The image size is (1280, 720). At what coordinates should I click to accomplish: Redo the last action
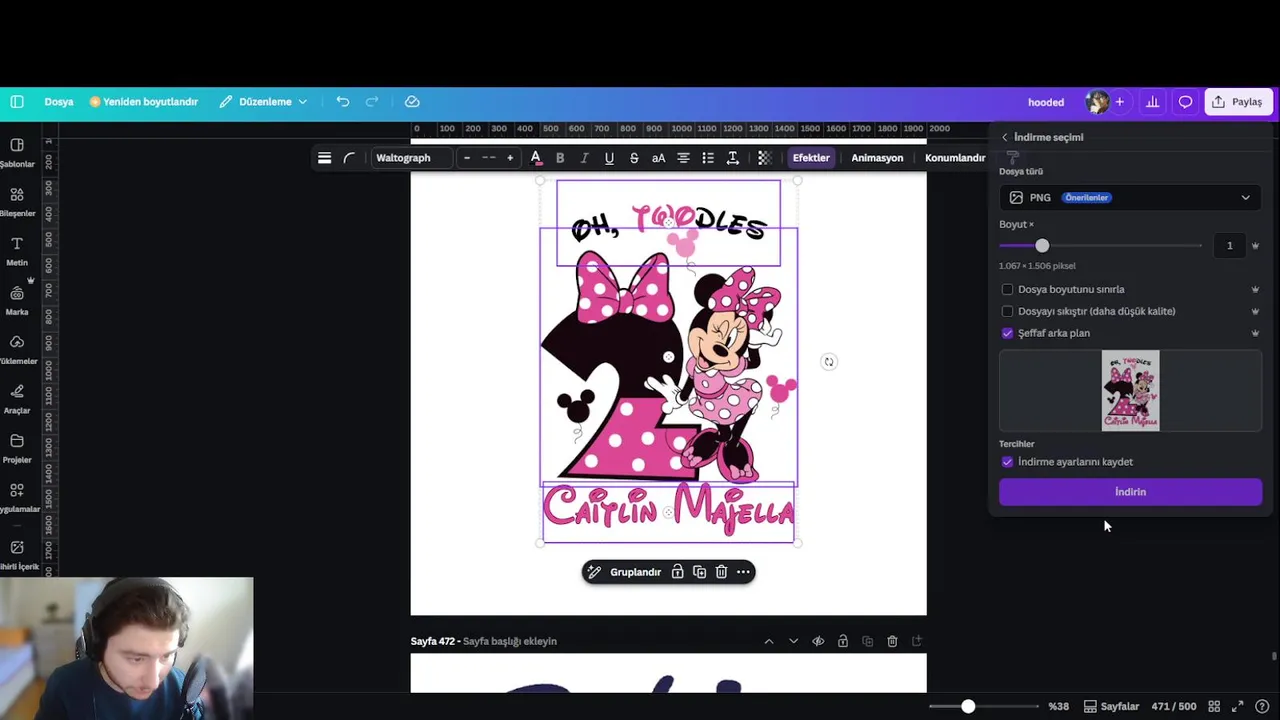click(372, 102)
